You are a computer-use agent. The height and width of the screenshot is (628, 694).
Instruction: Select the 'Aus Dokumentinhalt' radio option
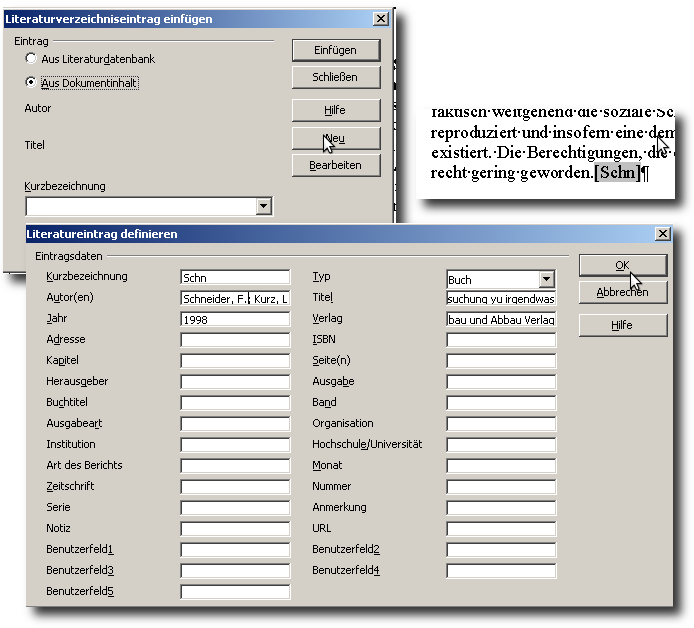31,82
